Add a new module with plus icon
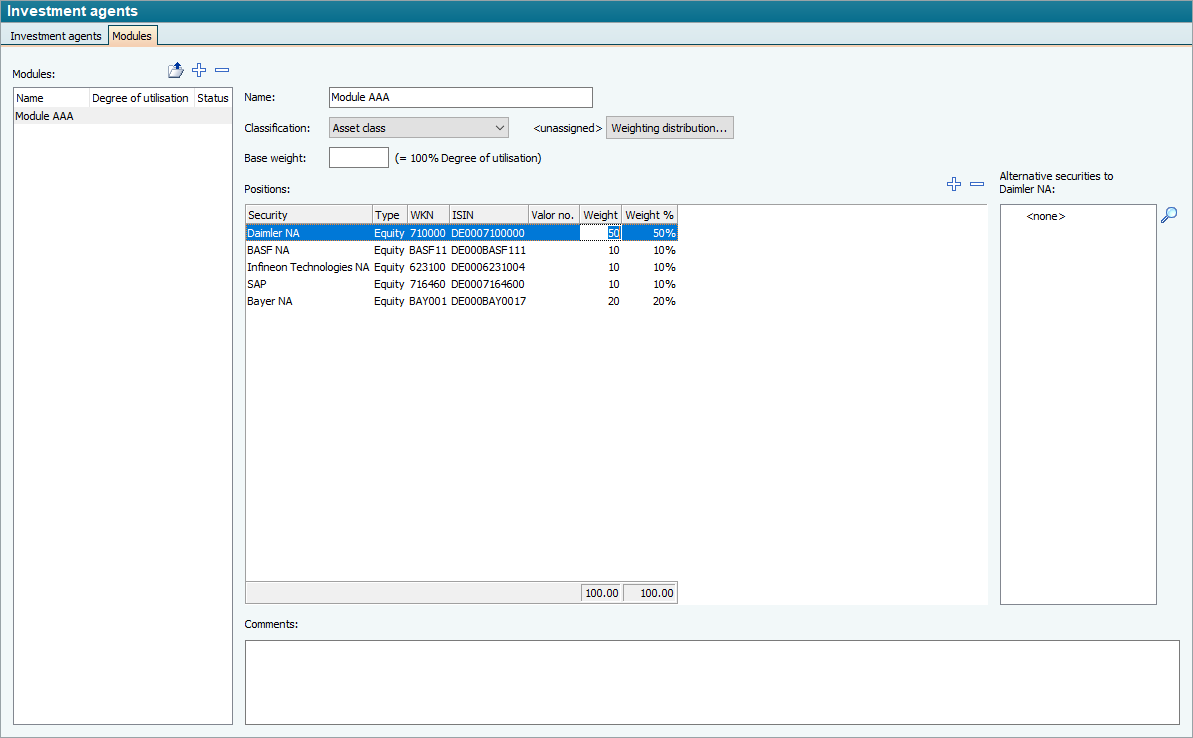The height and width of the screenshot is (738, 1193). click(x=199, y=70)
